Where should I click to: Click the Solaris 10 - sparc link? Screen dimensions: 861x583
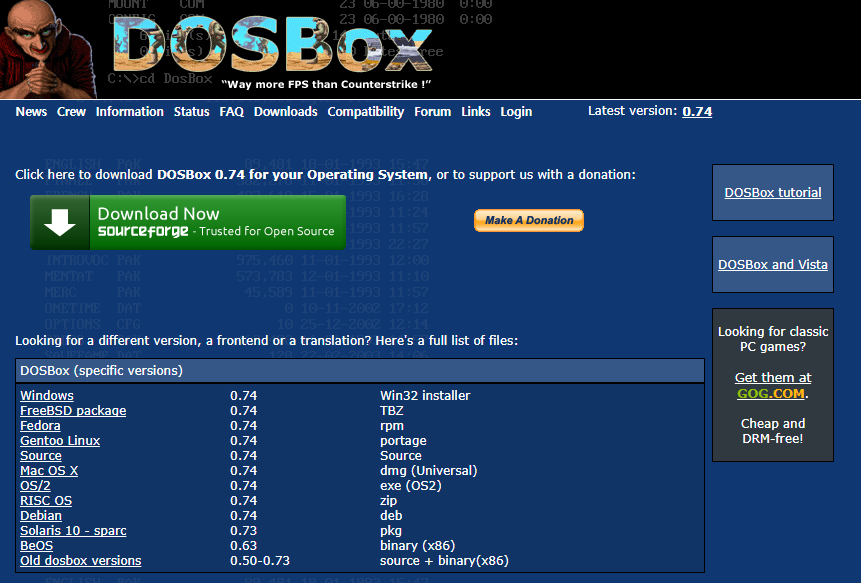point(73,531)
